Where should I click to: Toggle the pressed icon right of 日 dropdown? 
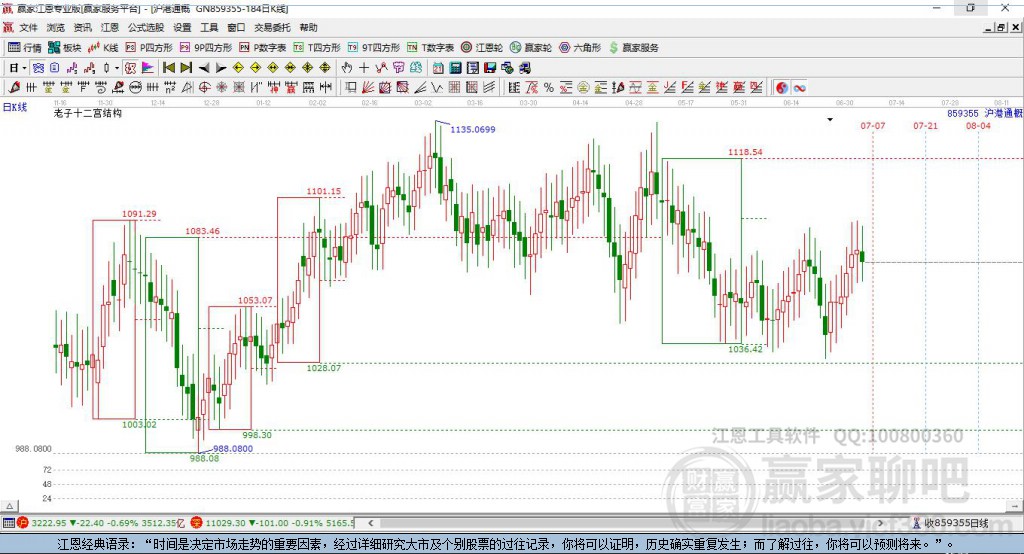pos(38,68)
